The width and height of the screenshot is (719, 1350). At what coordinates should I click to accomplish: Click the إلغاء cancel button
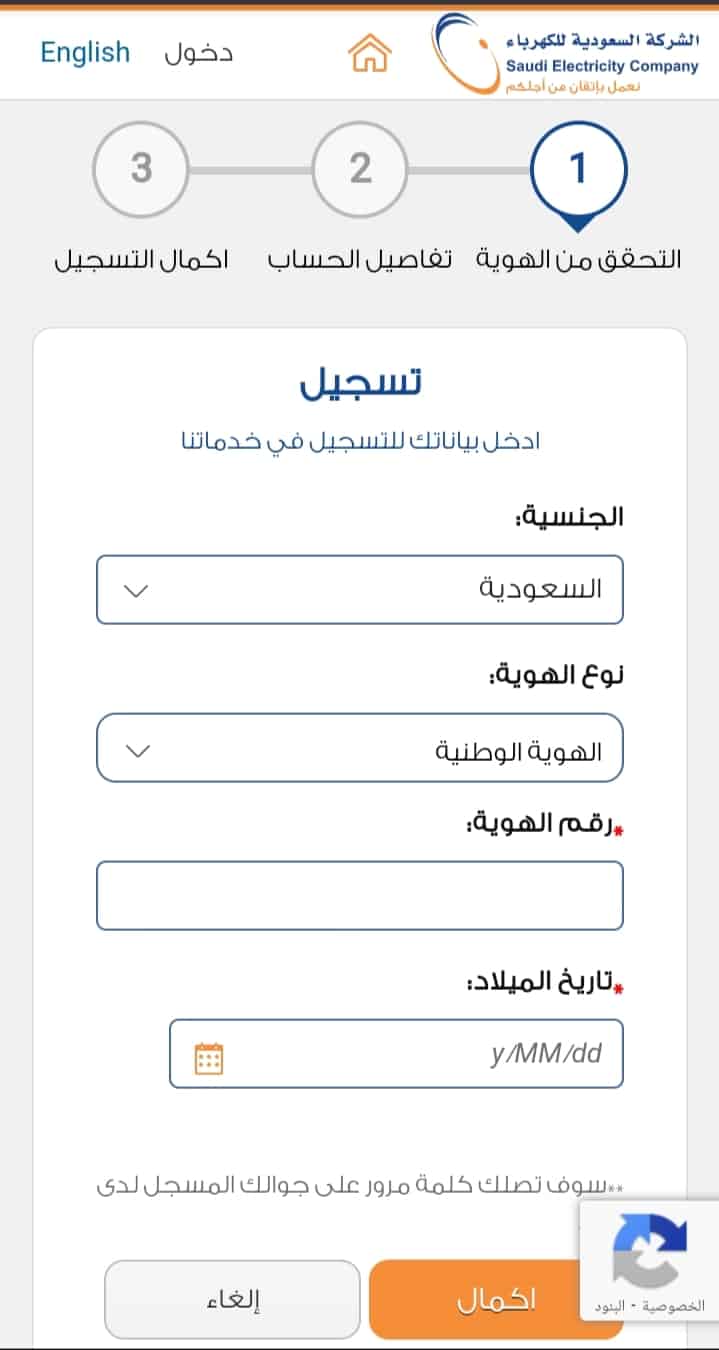tap(232, 1299)
